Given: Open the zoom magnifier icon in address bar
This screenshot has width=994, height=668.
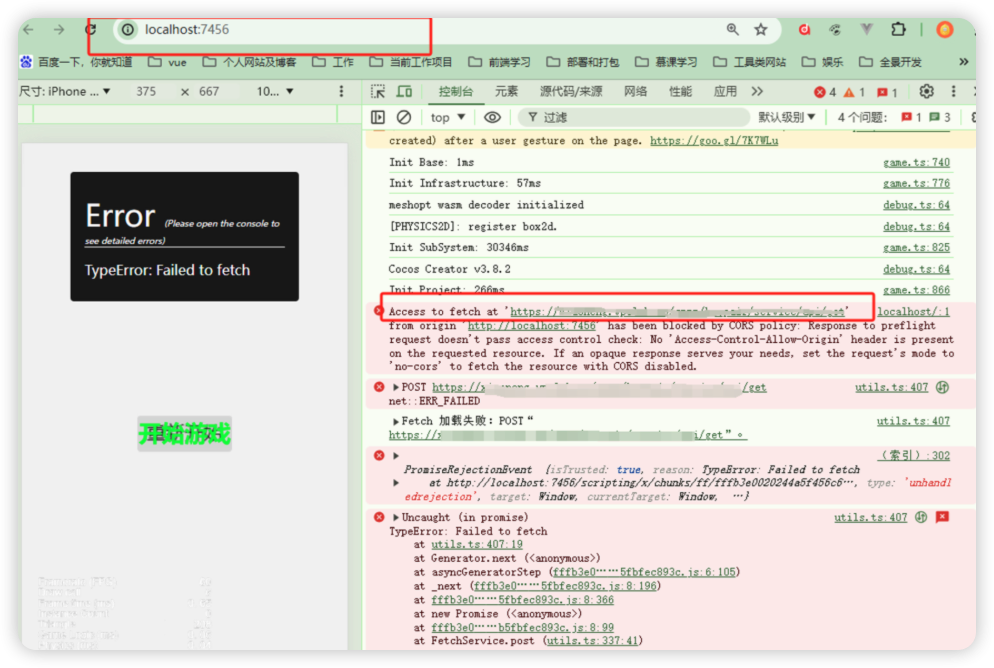Looking at the screenshot, I should coord(732,29).
